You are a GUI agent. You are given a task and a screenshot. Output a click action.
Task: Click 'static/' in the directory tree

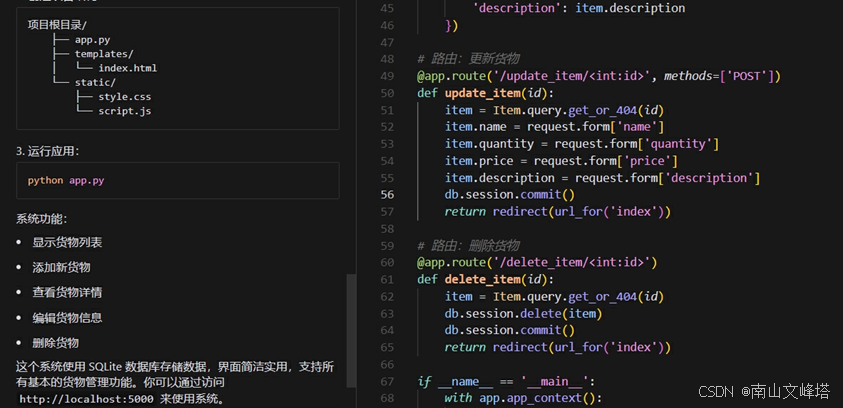pyautogui.click(x=95, y=82)
